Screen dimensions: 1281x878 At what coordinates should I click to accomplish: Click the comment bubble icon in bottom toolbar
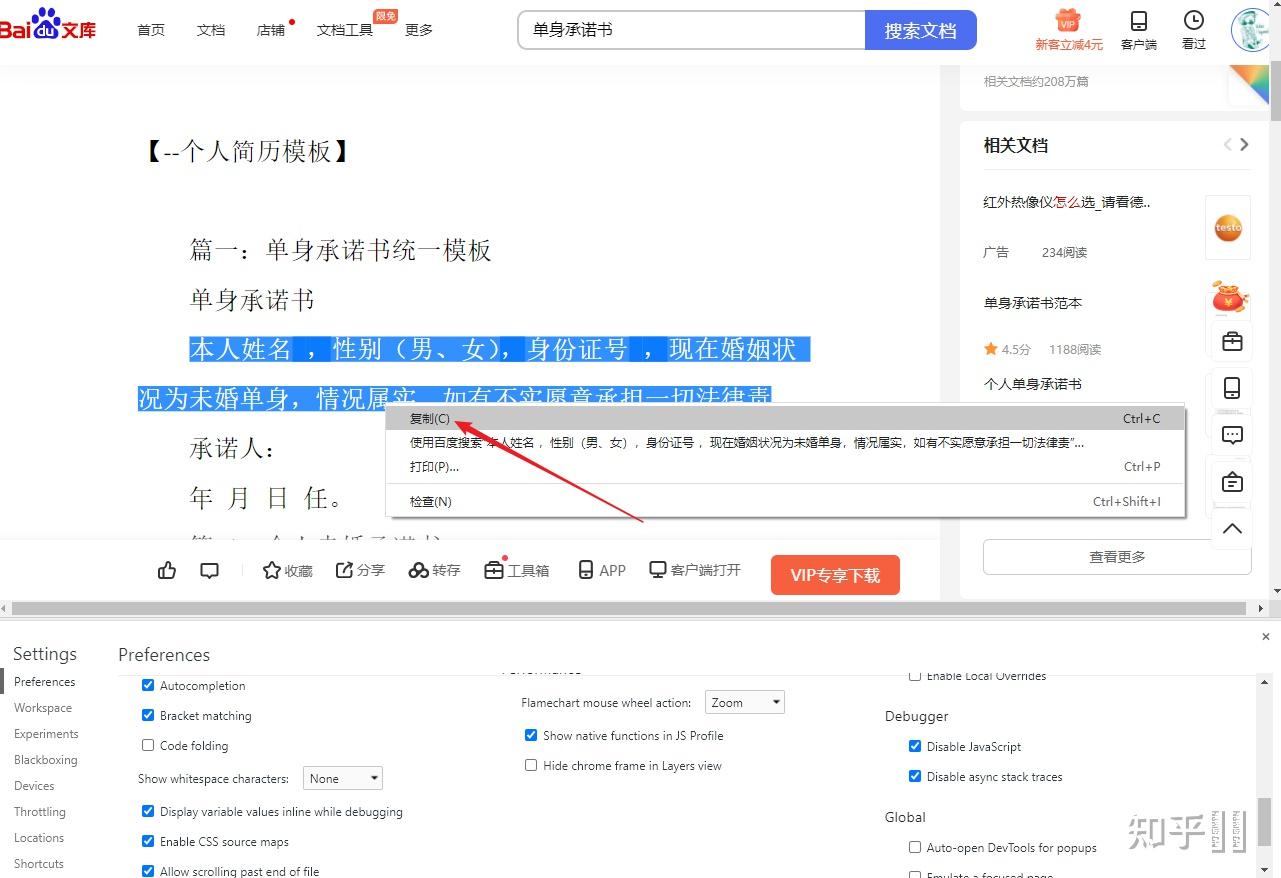point(209,570)
